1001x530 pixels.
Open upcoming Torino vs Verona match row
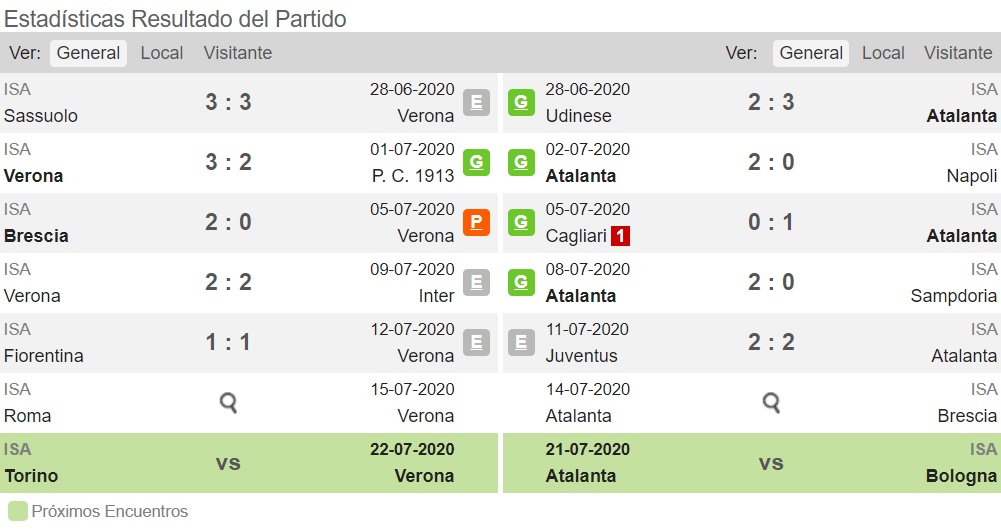pos(249,463)
